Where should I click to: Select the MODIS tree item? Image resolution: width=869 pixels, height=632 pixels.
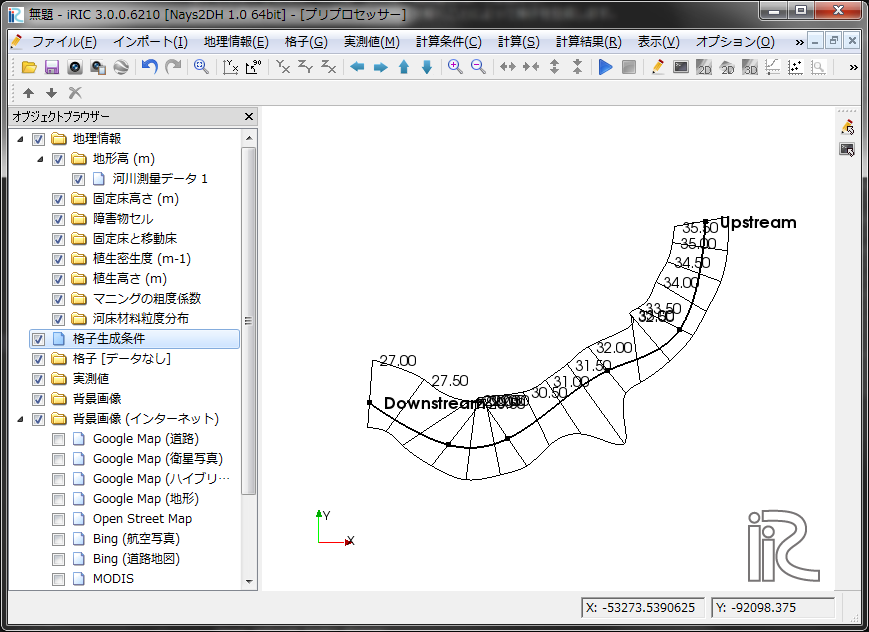tap(113, 579)
